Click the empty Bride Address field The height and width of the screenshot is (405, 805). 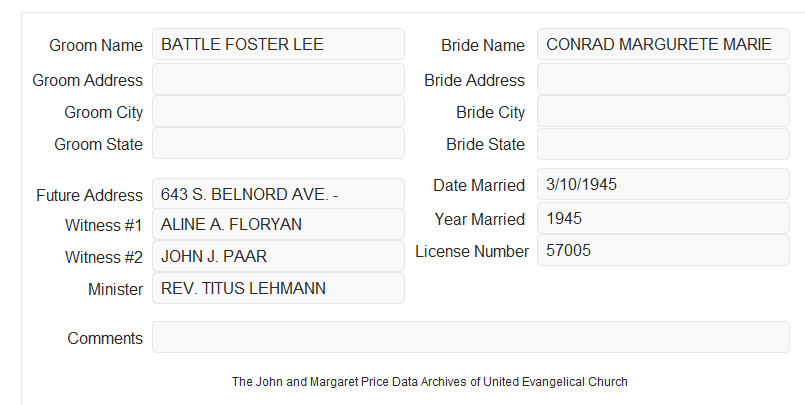pos(663,80)
